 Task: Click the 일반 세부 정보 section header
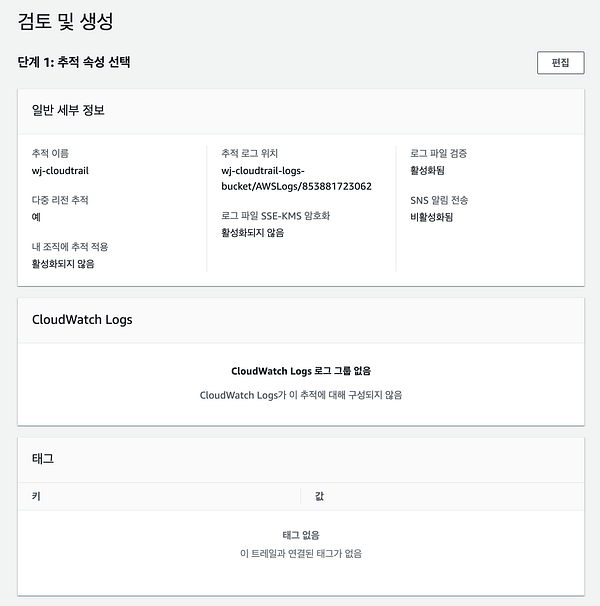click(x=68, y=110)
